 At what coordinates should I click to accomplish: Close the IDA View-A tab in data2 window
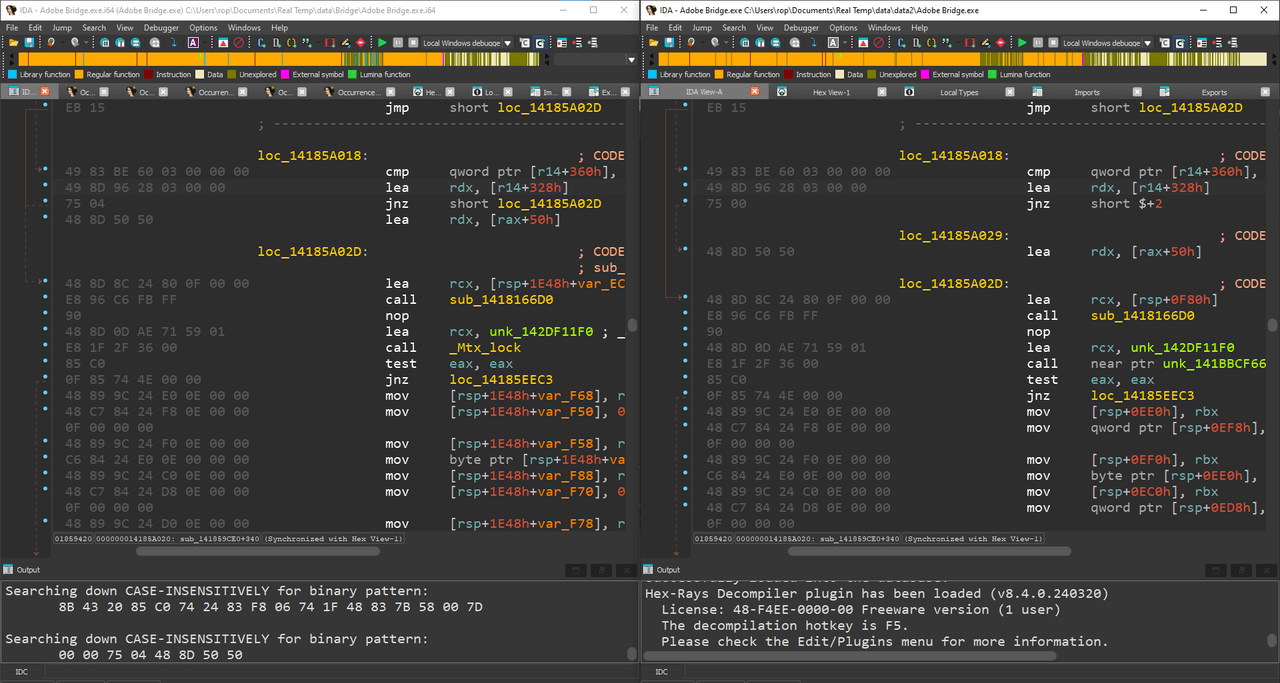pos(755,92)
